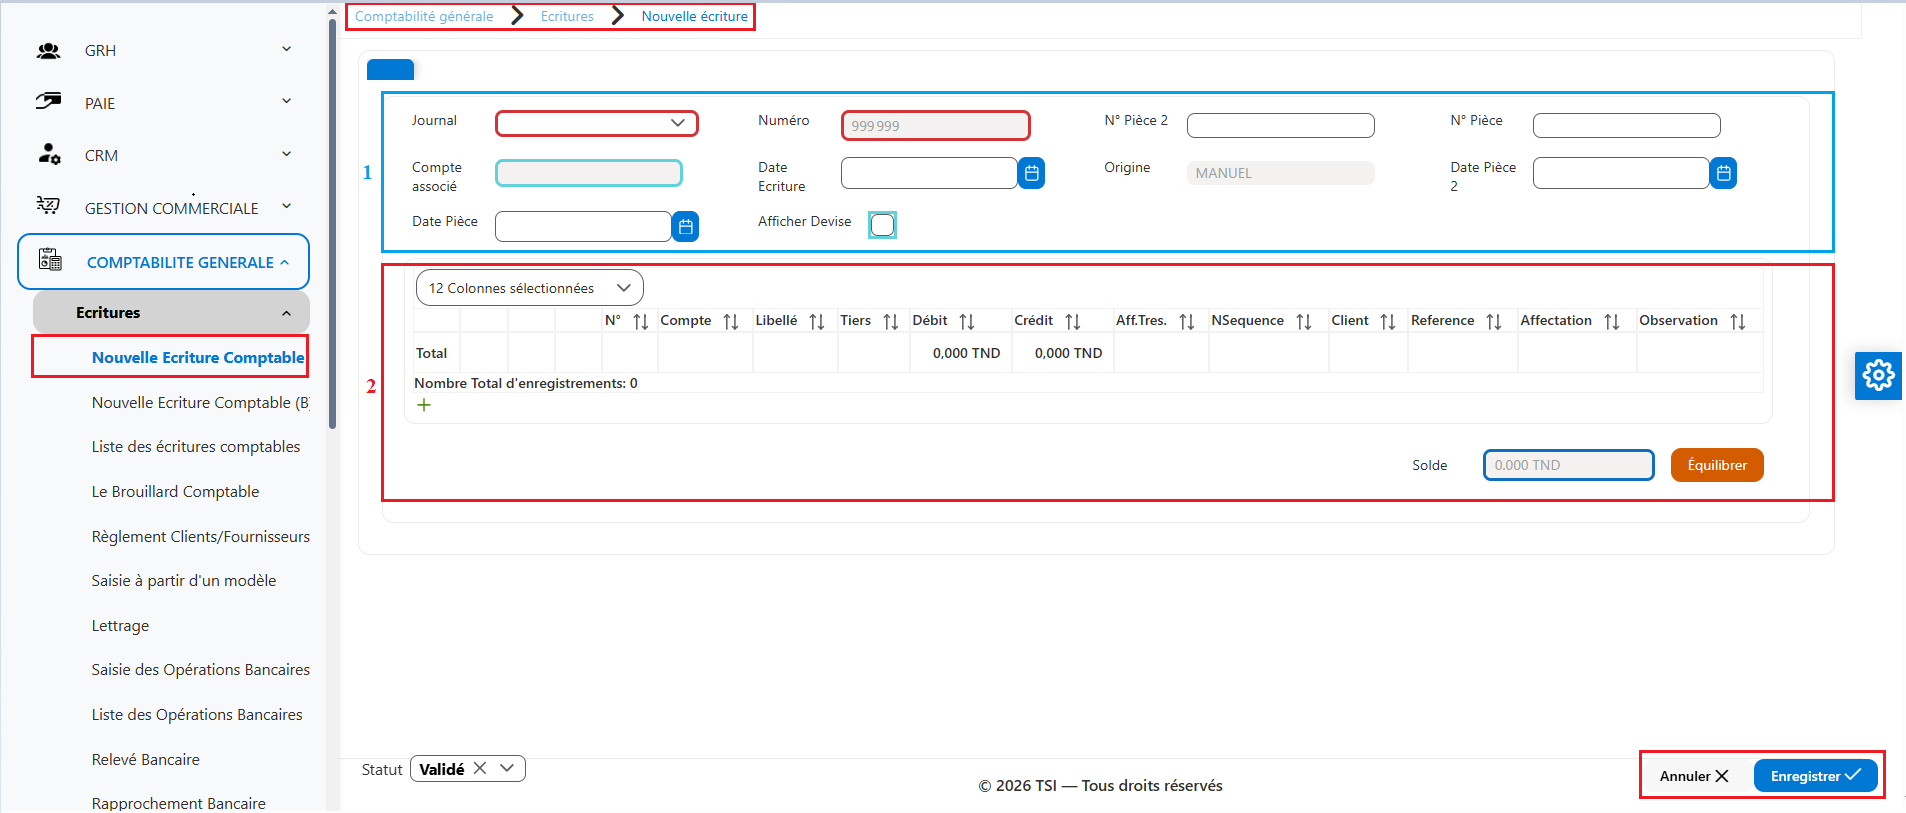Focus the N° Pièce input field
Image resolution: width=1906 pixels, height=813 pixels.
[1626, 125]
